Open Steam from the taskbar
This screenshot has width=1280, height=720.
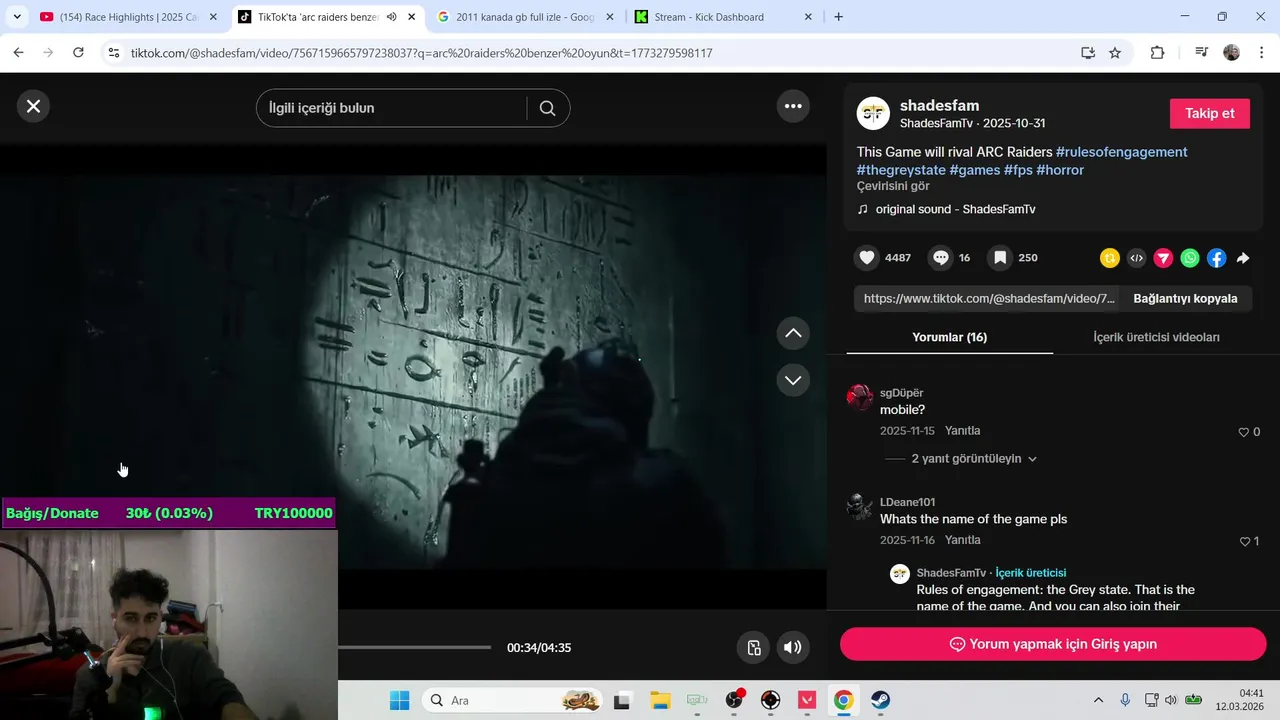click(880, 700)
